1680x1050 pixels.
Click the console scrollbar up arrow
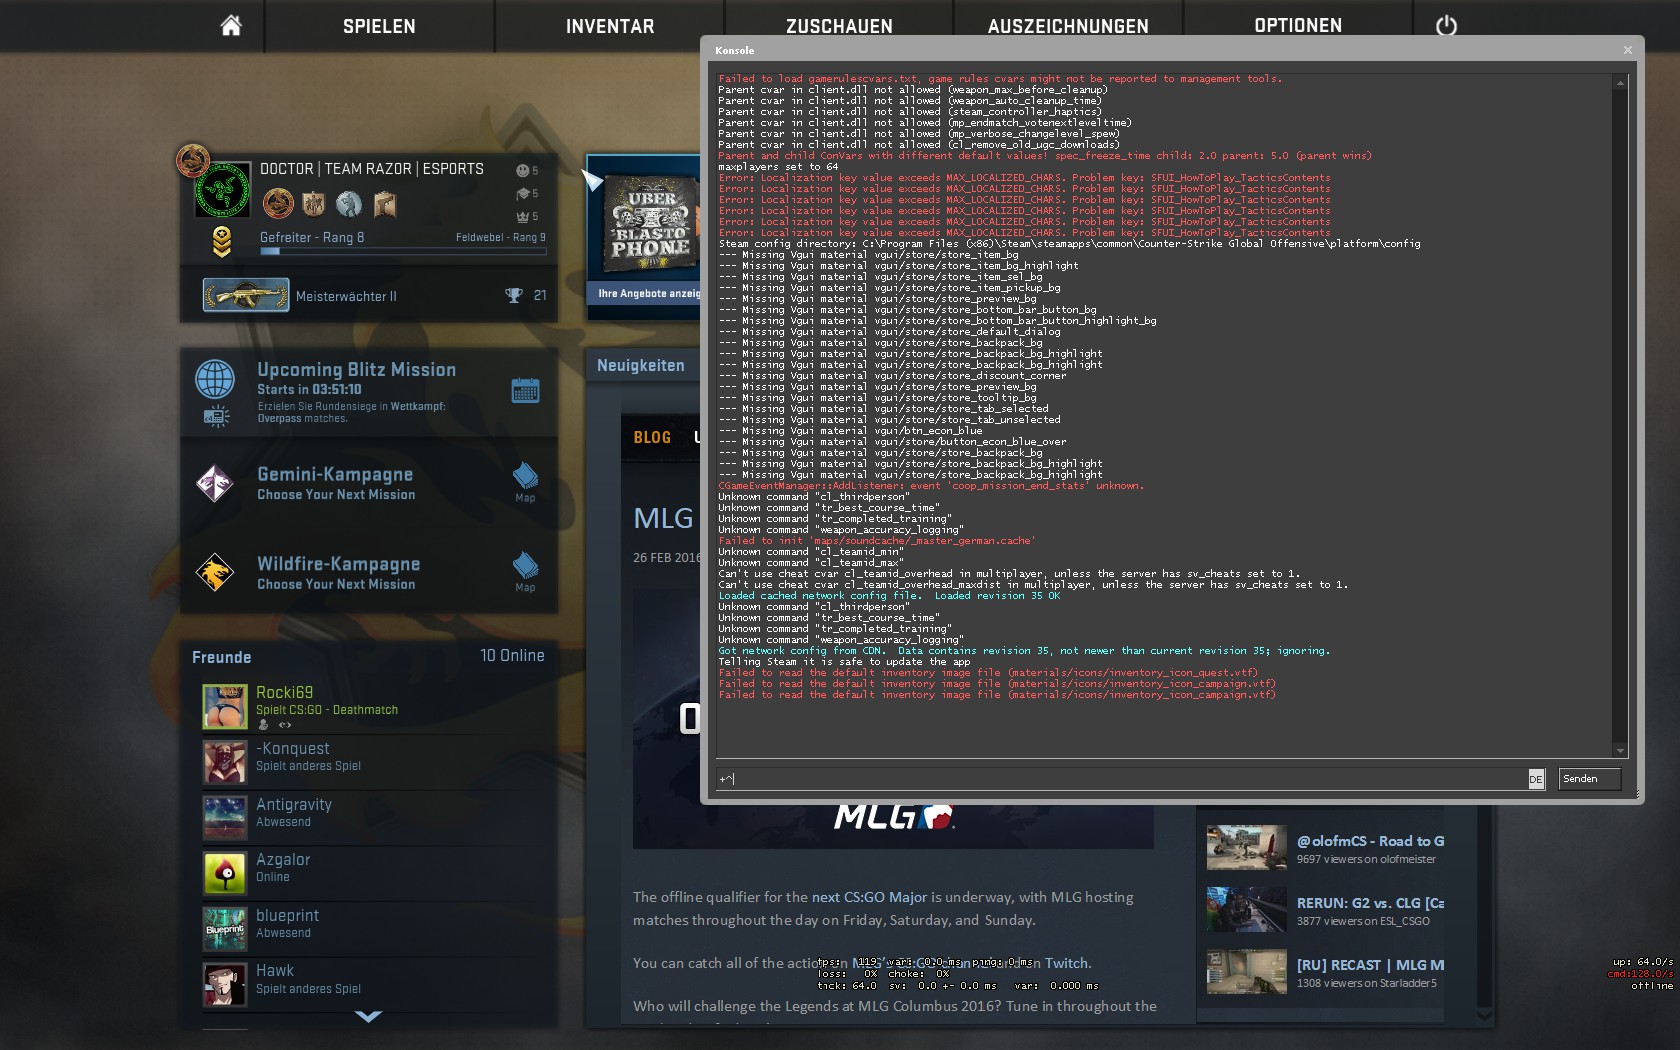(x=1620, y=82)
